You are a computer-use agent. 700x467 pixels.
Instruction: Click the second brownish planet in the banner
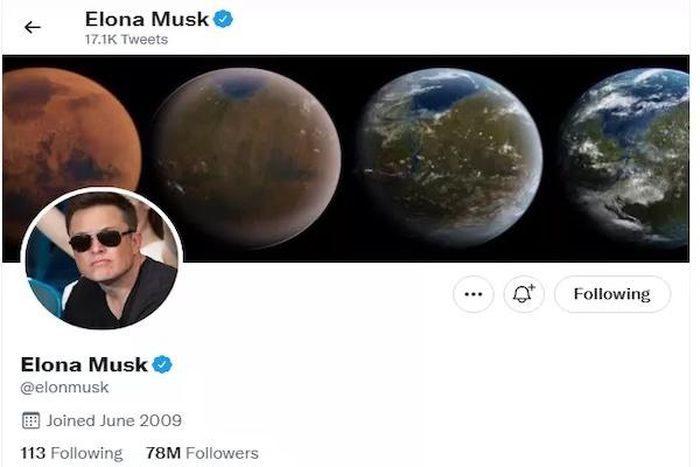click(248, 143)
